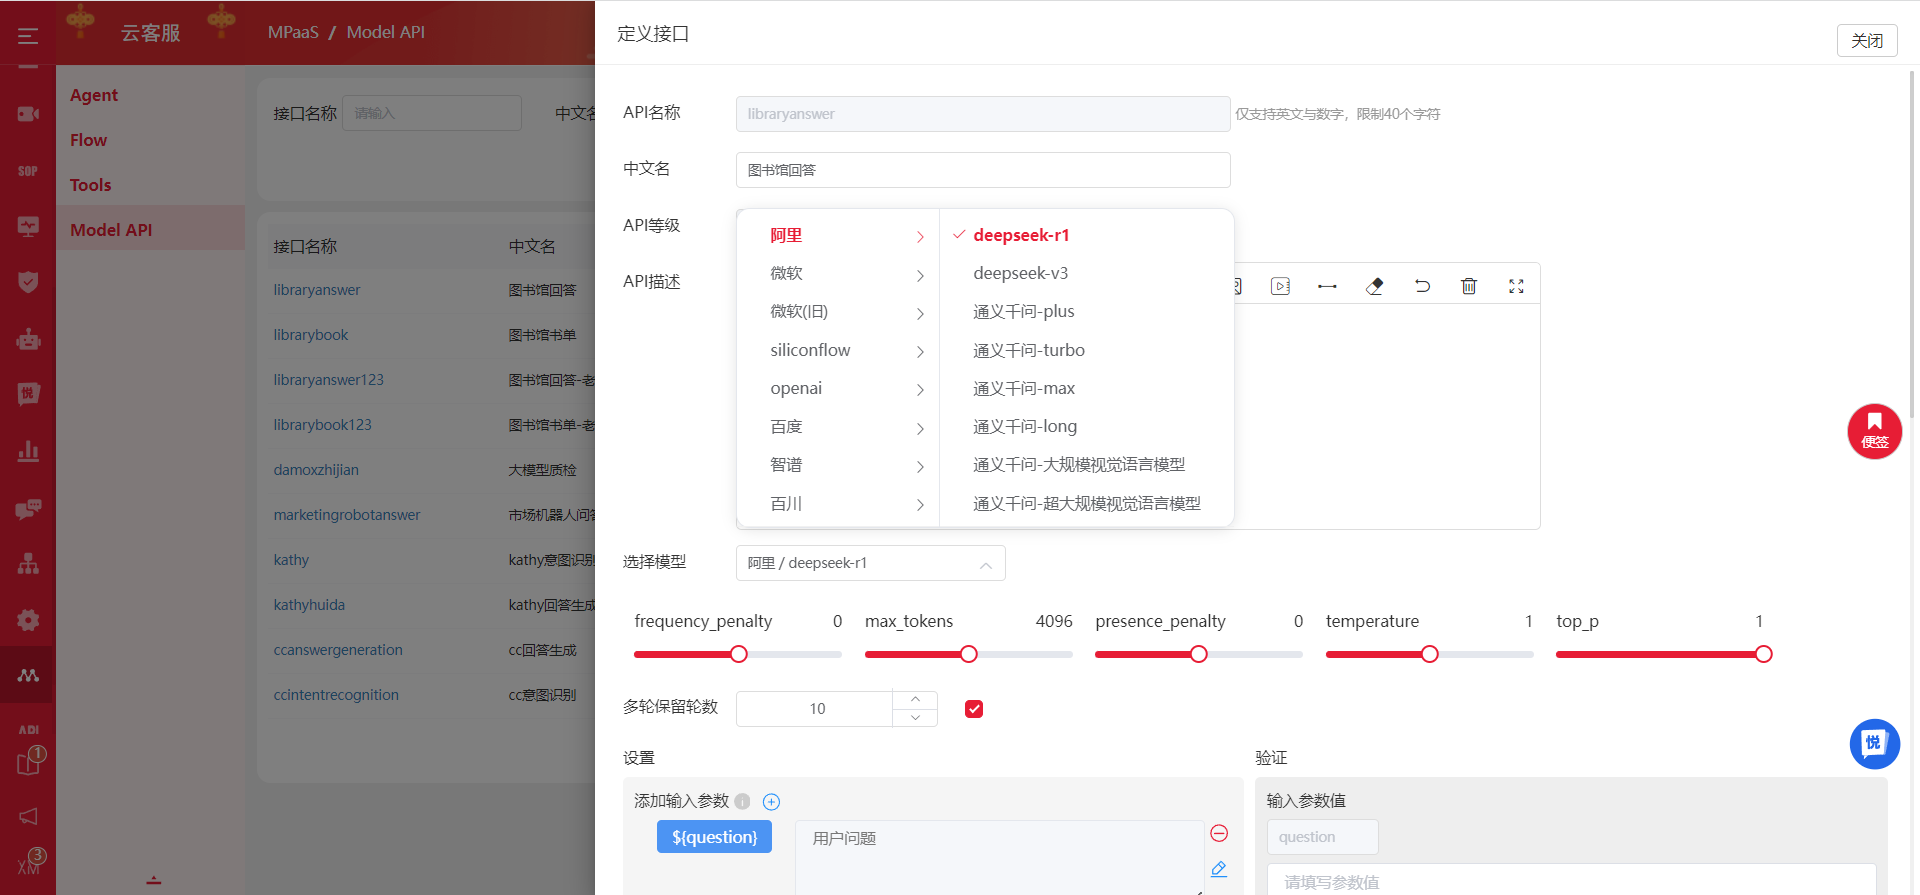This screenshot has height=895, width=1920.
Task: Open the org-chart hierarchy icon in sidebar
Action: coord(28,564)
